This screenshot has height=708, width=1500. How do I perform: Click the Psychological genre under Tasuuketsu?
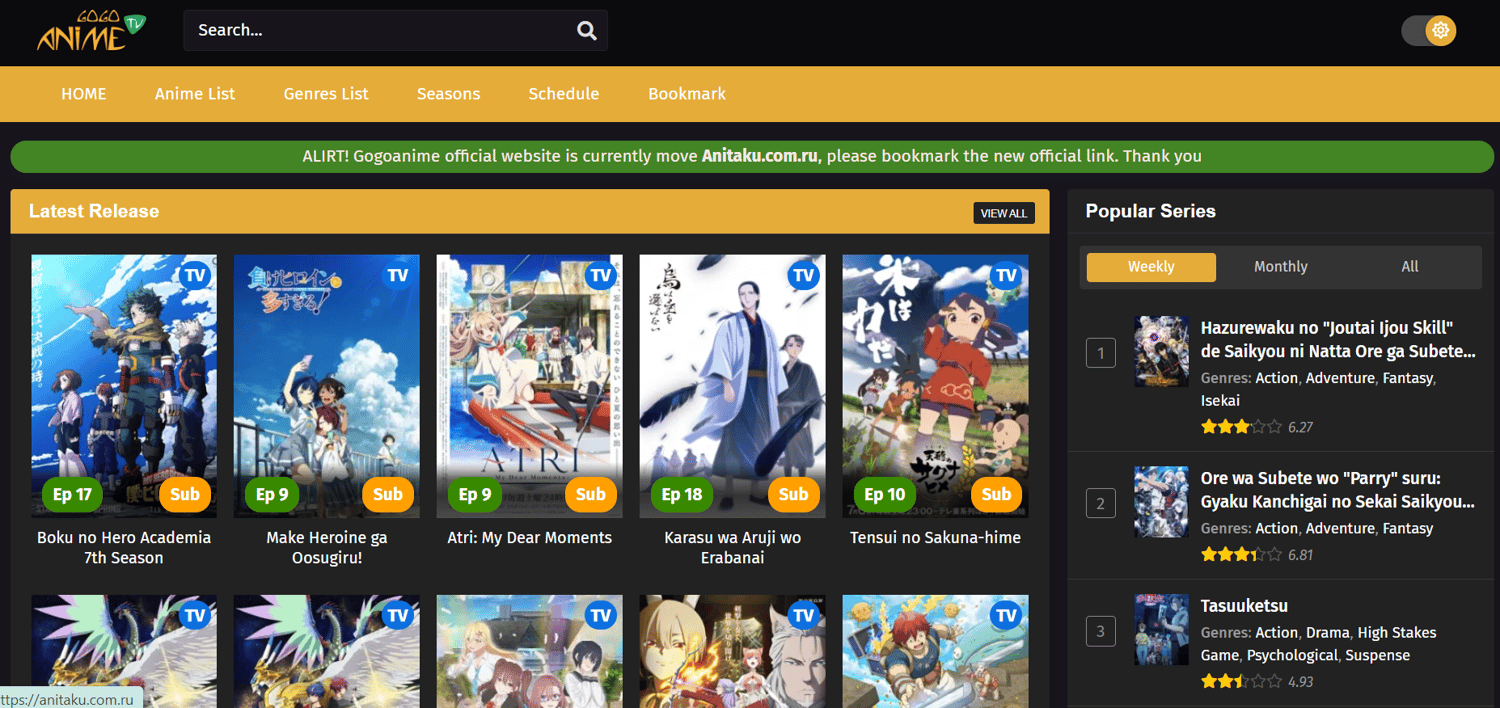coord(1292,656)
